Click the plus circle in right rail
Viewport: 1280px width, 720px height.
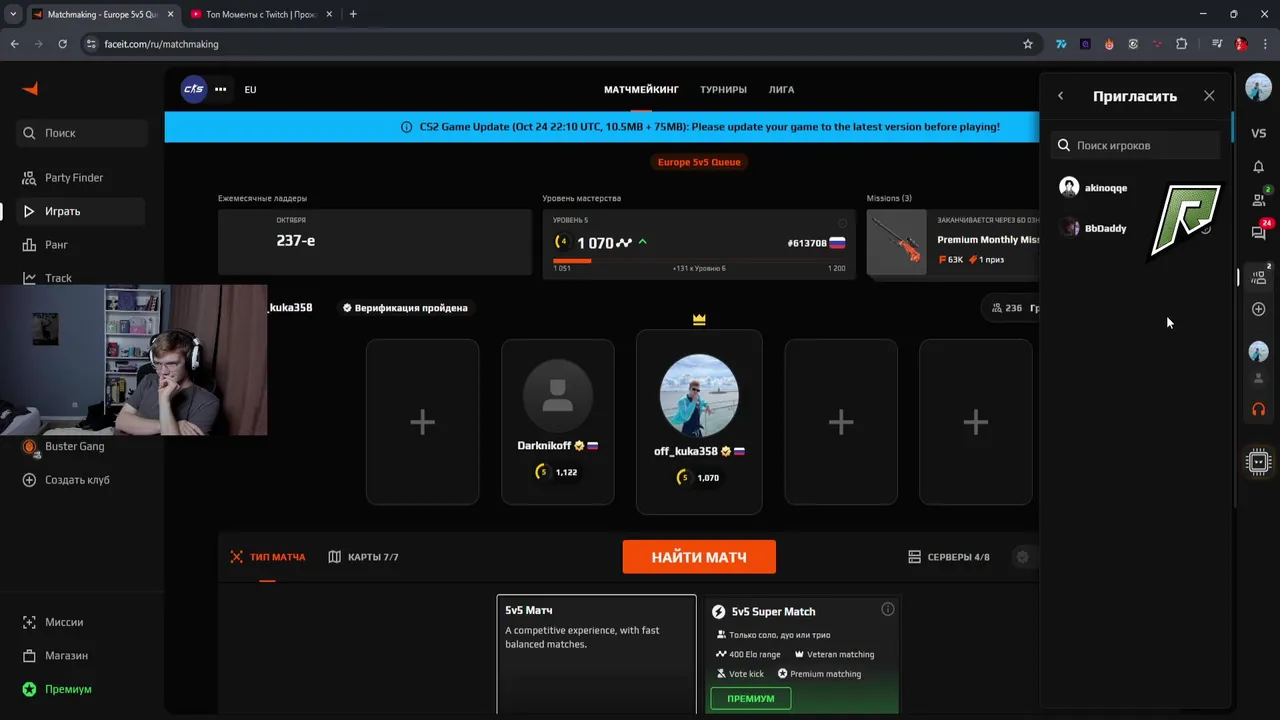[1259, 309]
